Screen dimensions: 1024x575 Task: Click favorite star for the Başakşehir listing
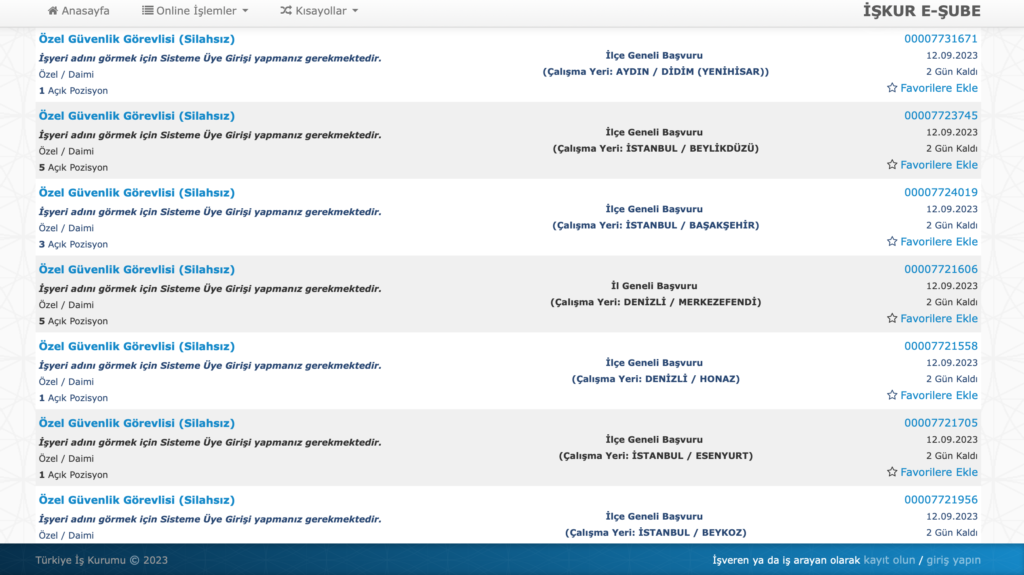pyautogui.click(x=892, y=242)
